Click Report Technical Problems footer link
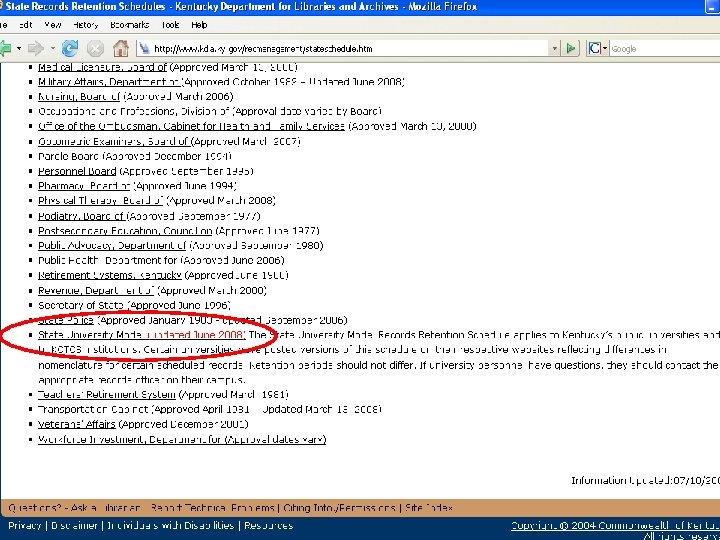This screenshot has height=540, width=720. coord(212,508)
